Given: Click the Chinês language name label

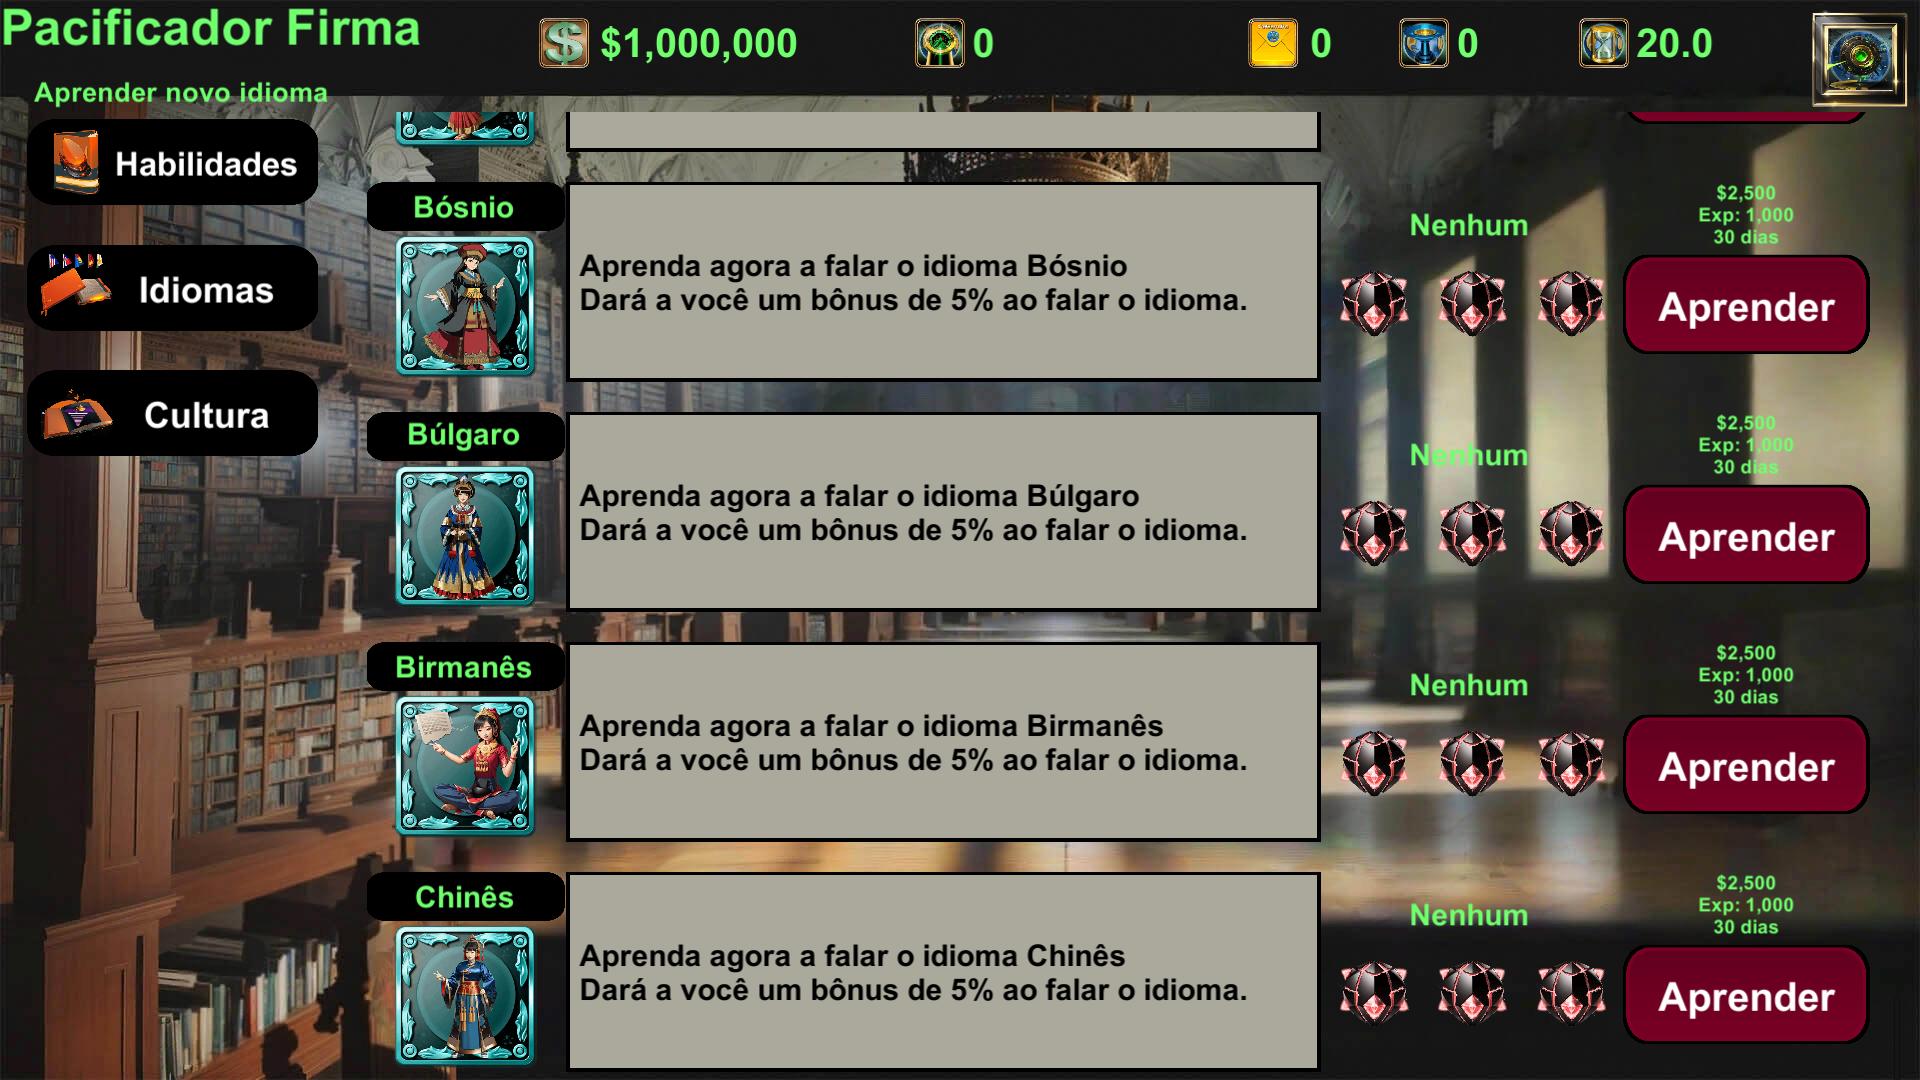Looking at the screenshot, I should 465,897.
